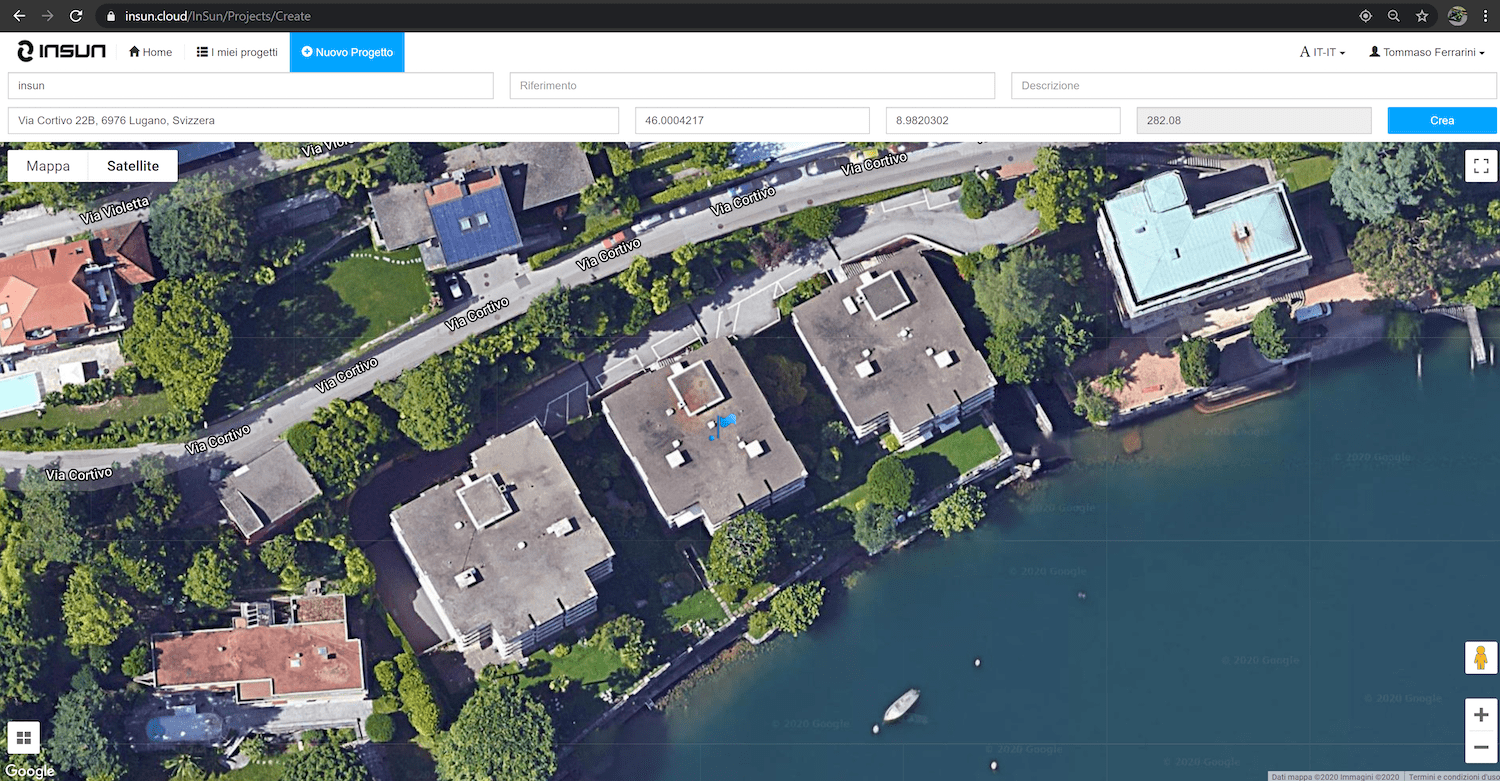Image resolution: width=1500 pixels, height=781 pixels.
Task: Zoom out of the map
Action: 1481,747
